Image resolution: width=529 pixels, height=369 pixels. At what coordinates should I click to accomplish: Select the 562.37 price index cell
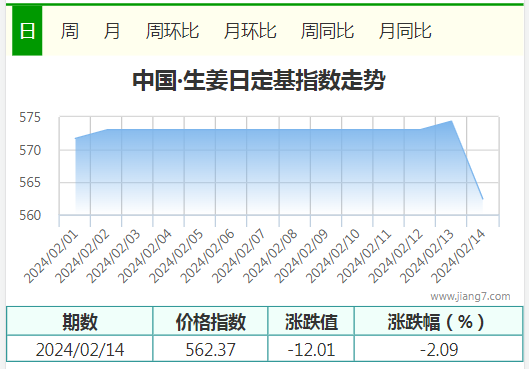coord(210,349)
